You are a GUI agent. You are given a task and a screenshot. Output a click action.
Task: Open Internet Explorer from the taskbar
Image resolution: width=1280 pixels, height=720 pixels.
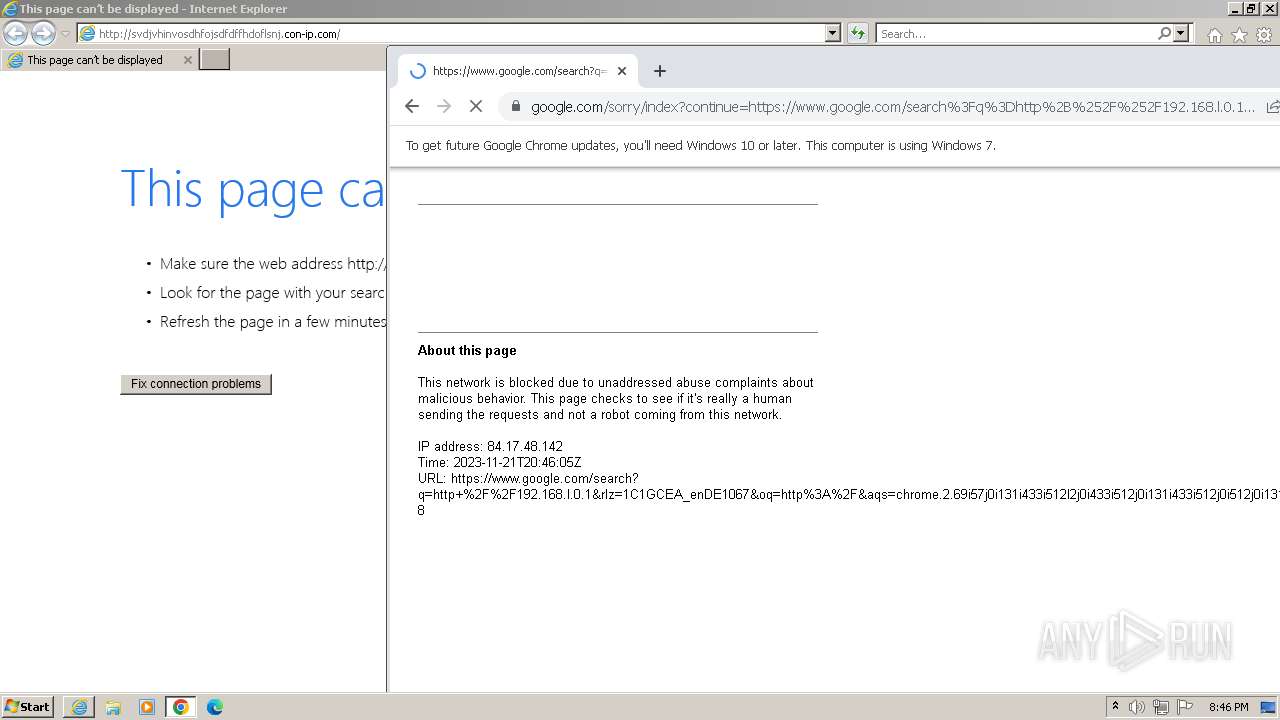[79, 707]
